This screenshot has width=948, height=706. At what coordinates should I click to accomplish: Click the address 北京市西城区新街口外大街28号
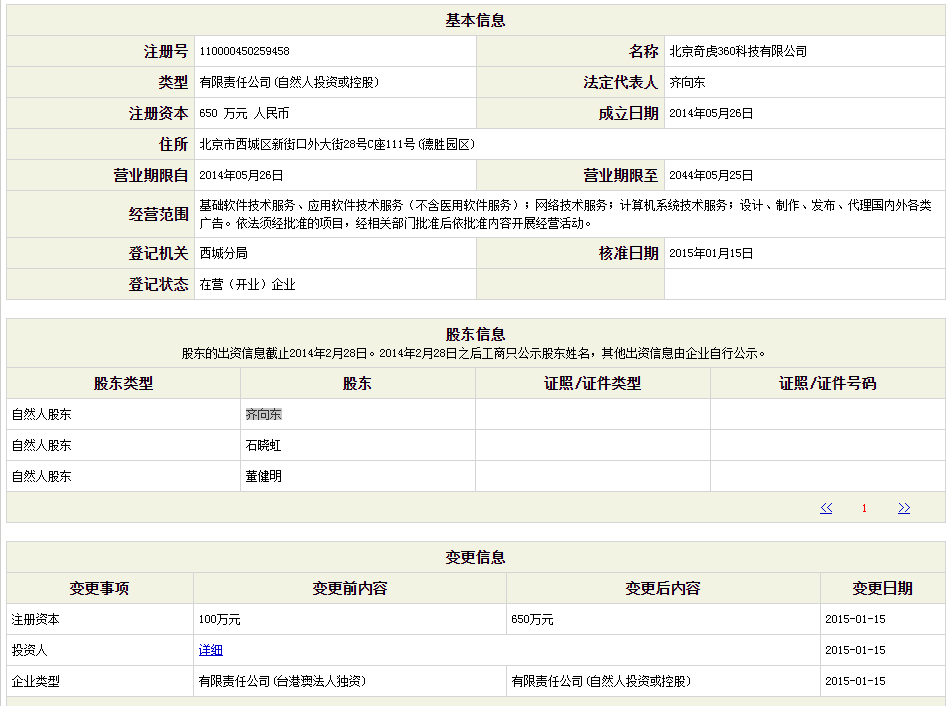337,144
